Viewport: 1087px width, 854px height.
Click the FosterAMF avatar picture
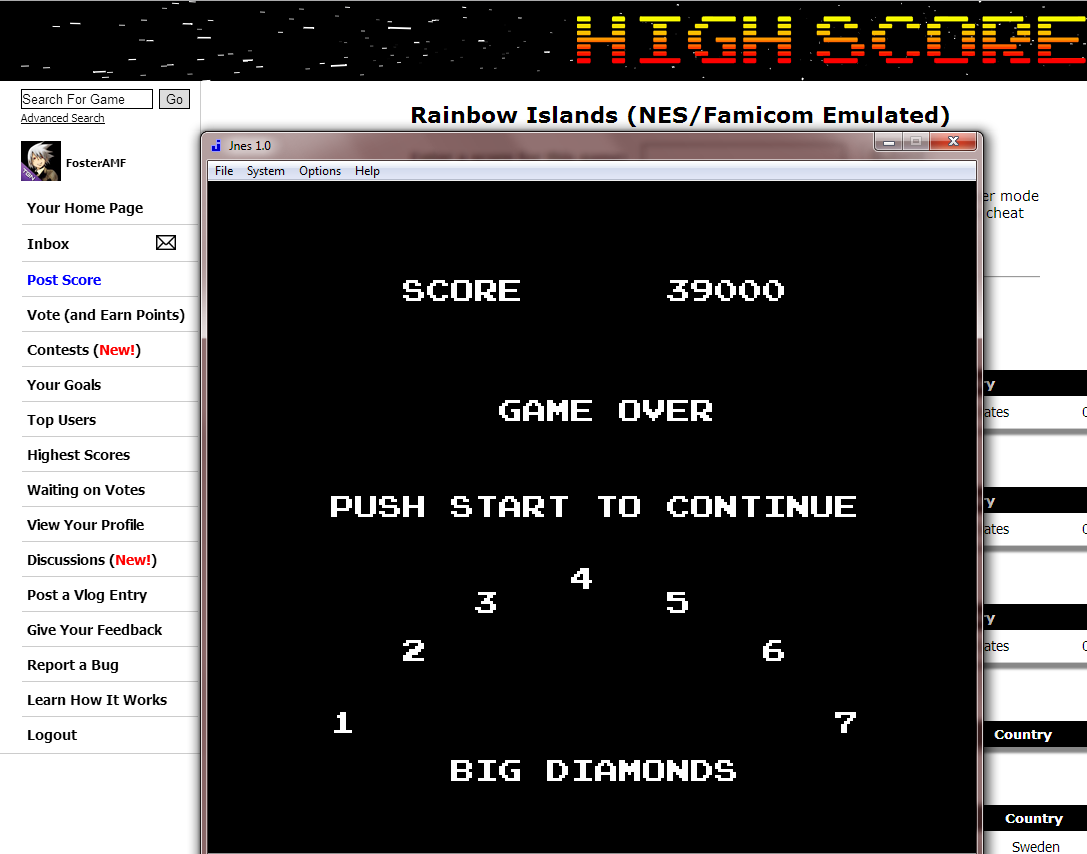pyautogui.click(x=41, y=161)
